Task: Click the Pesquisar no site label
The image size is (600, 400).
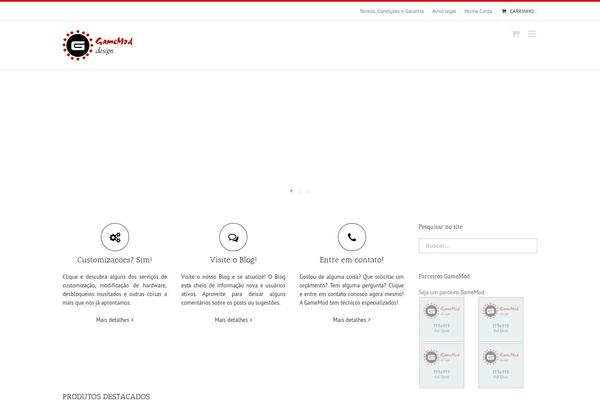Action: click(x=440, y=227)
